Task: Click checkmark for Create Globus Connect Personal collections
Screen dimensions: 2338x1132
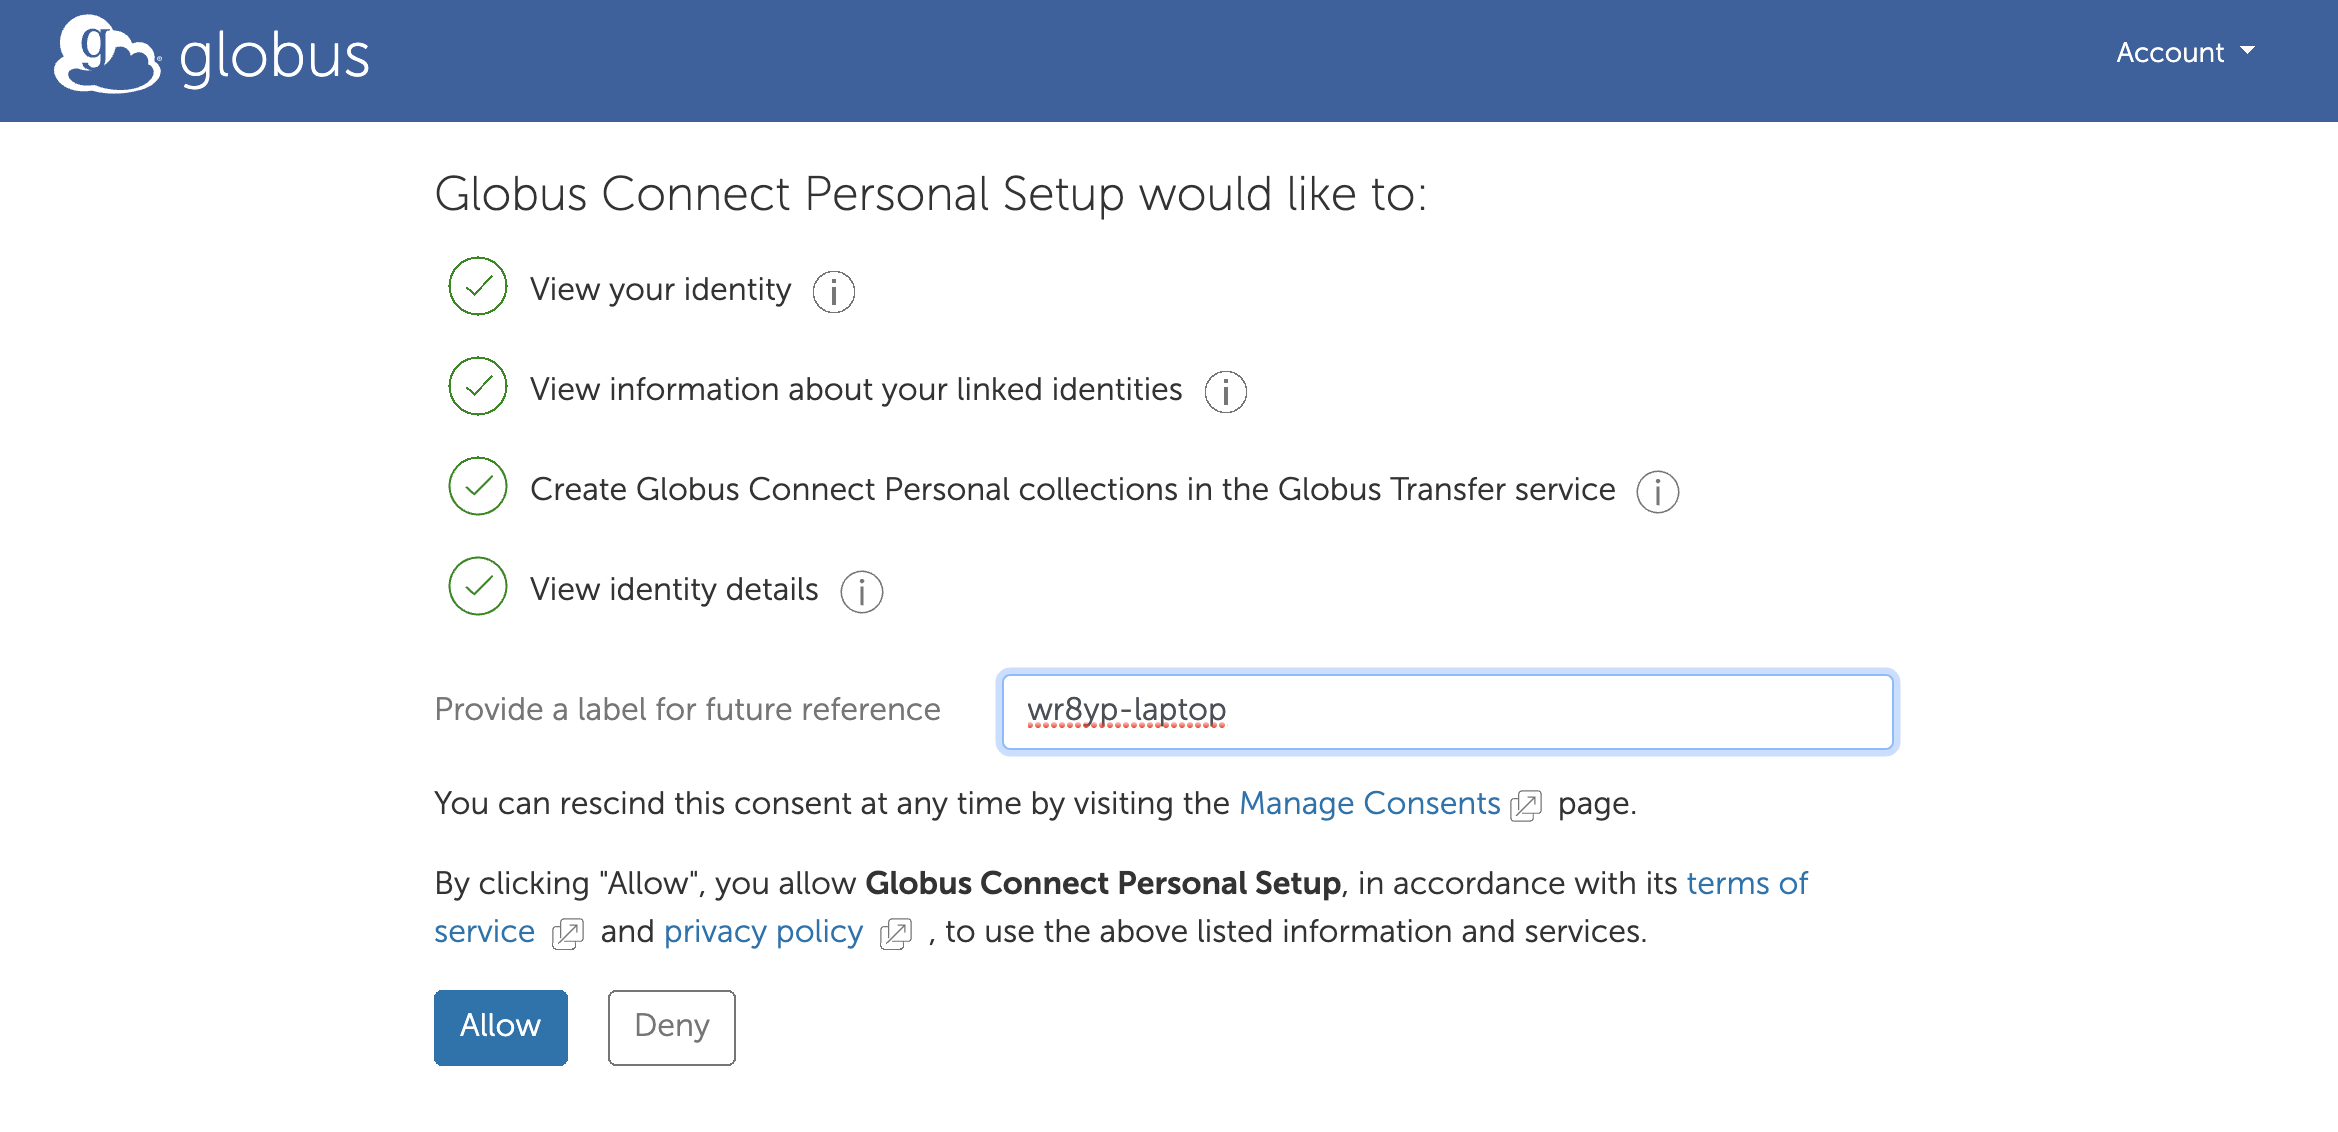Action: pyautogui.click(x=478, y=486)
